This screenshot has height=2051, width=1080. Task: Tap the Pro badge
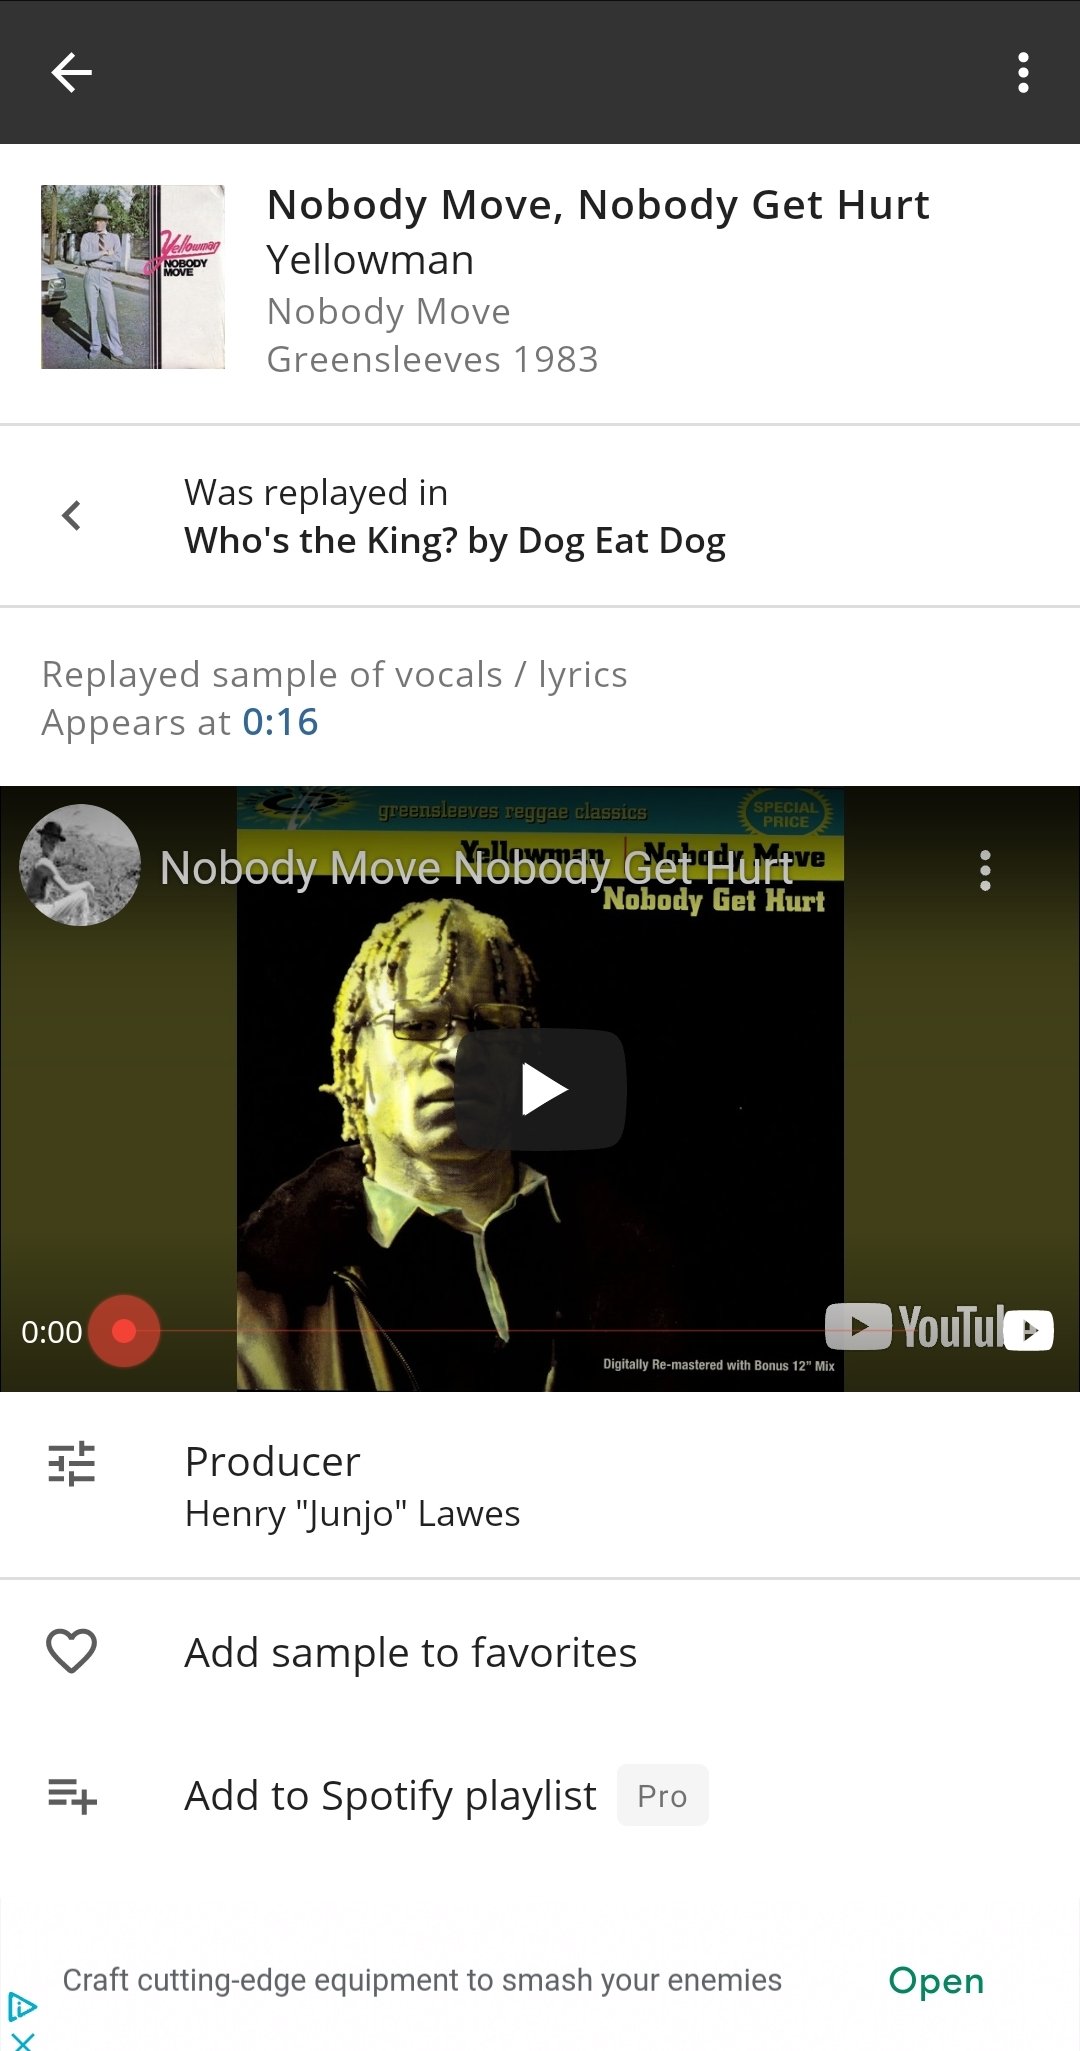click(662, 1796)
